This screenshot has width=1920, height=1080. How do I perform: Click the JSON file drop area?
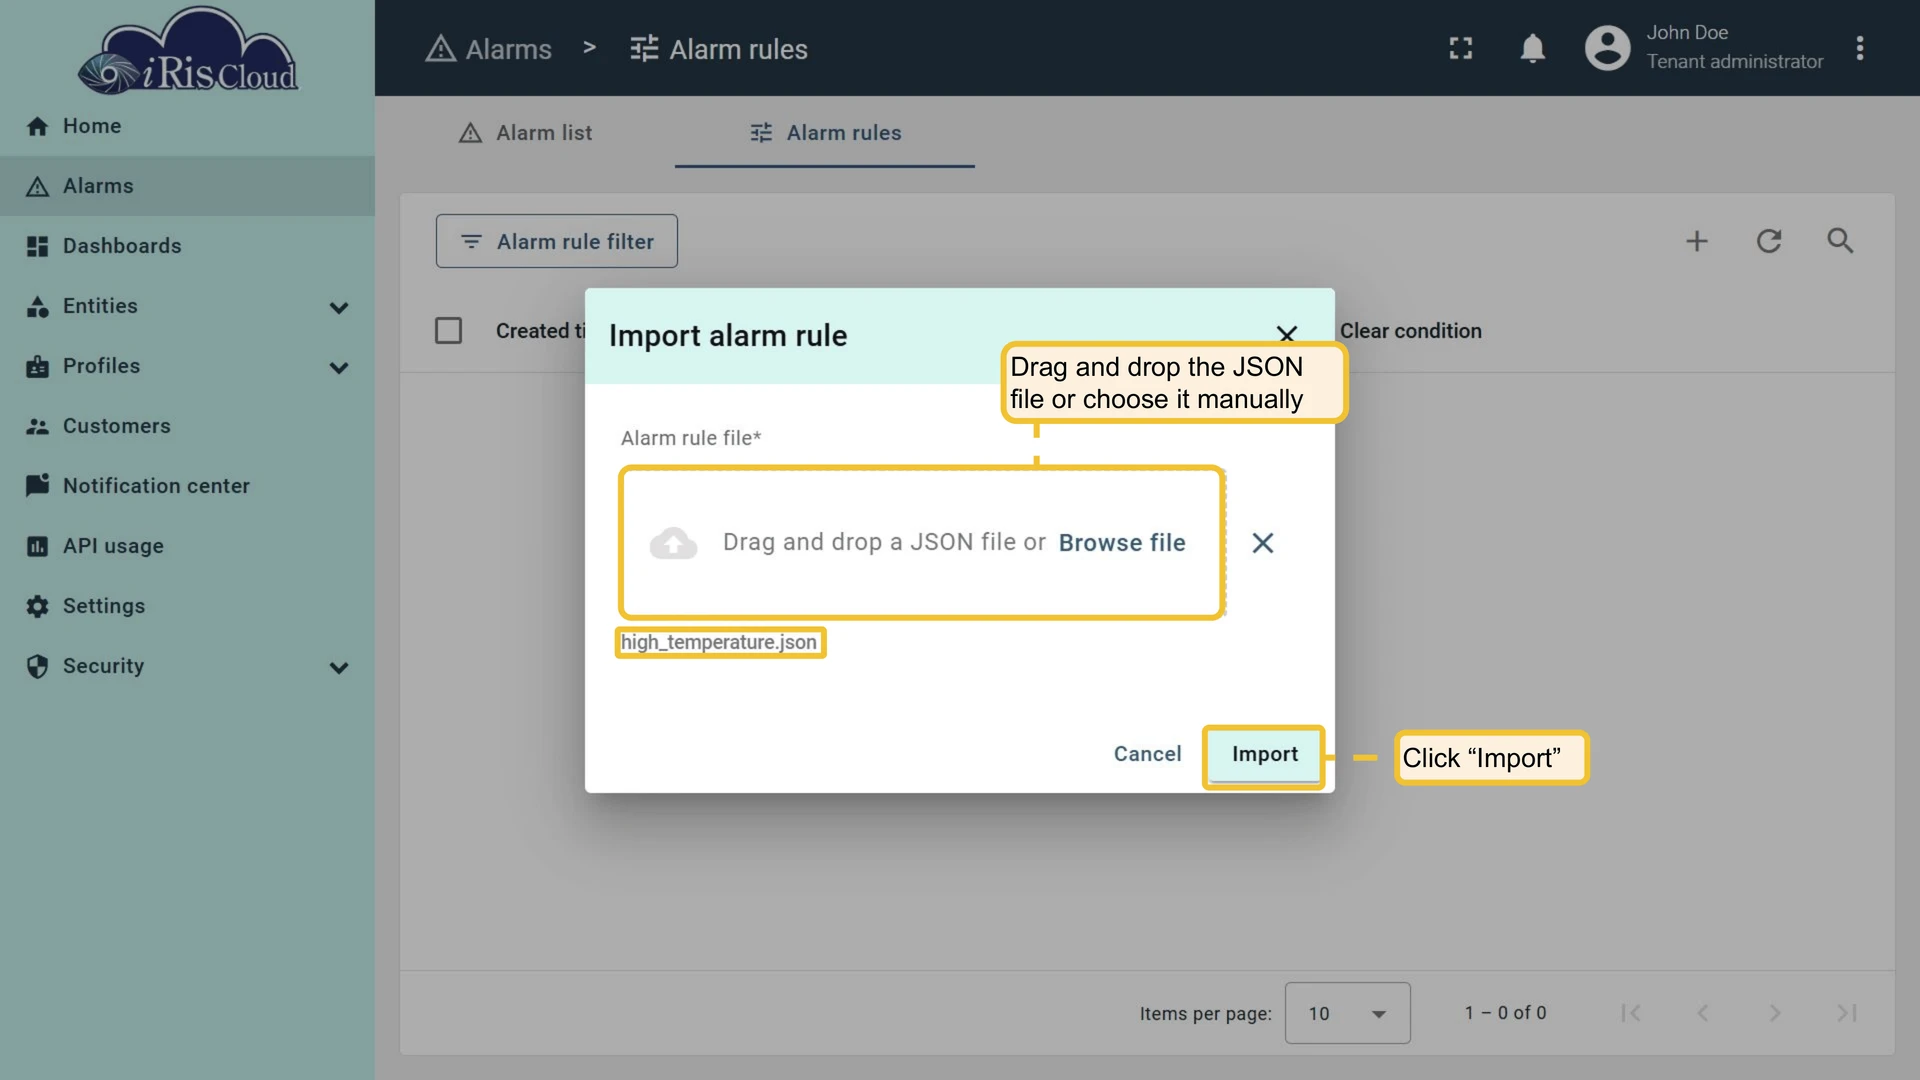922,543
